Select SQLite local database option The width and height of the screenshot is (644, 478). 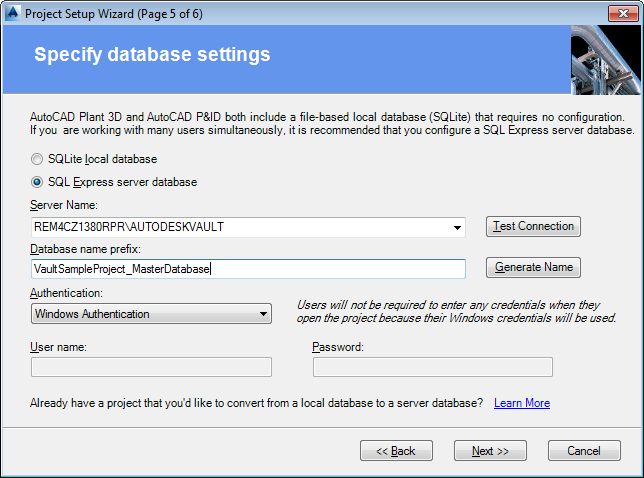pyautogui.click(x=37, y=159)
